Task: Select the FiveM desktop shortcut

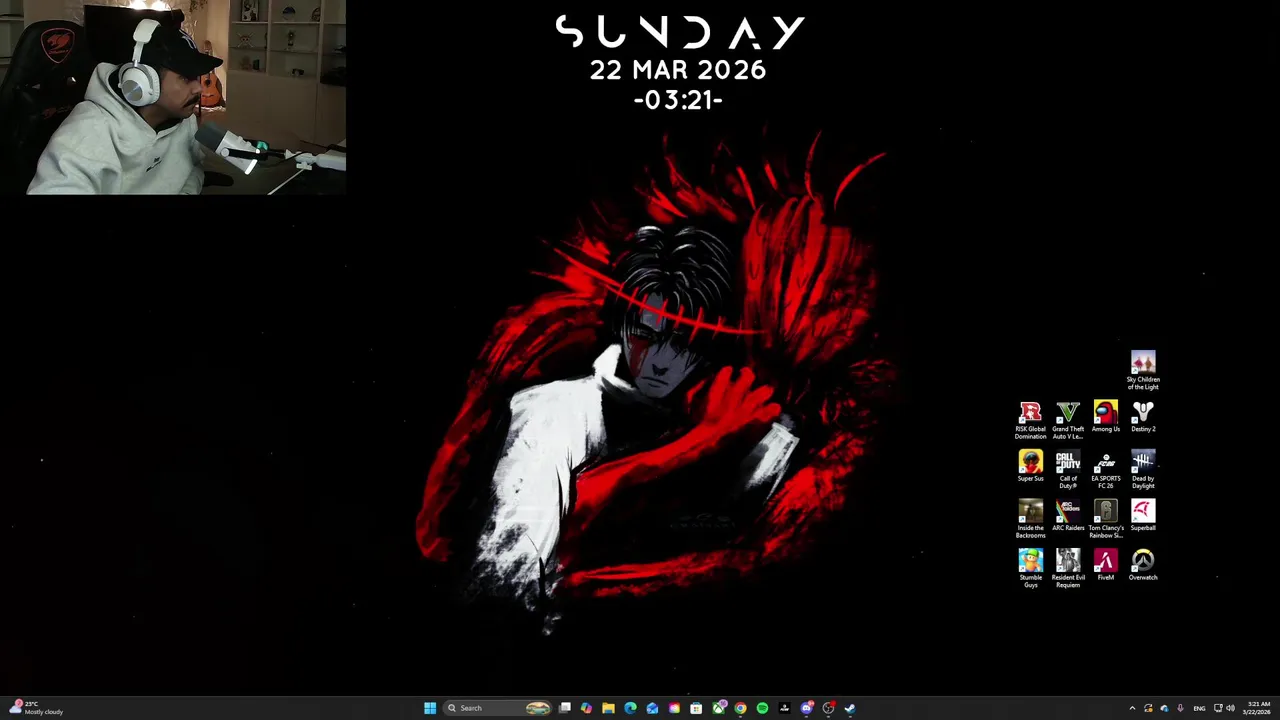Action: (1105, 565)
